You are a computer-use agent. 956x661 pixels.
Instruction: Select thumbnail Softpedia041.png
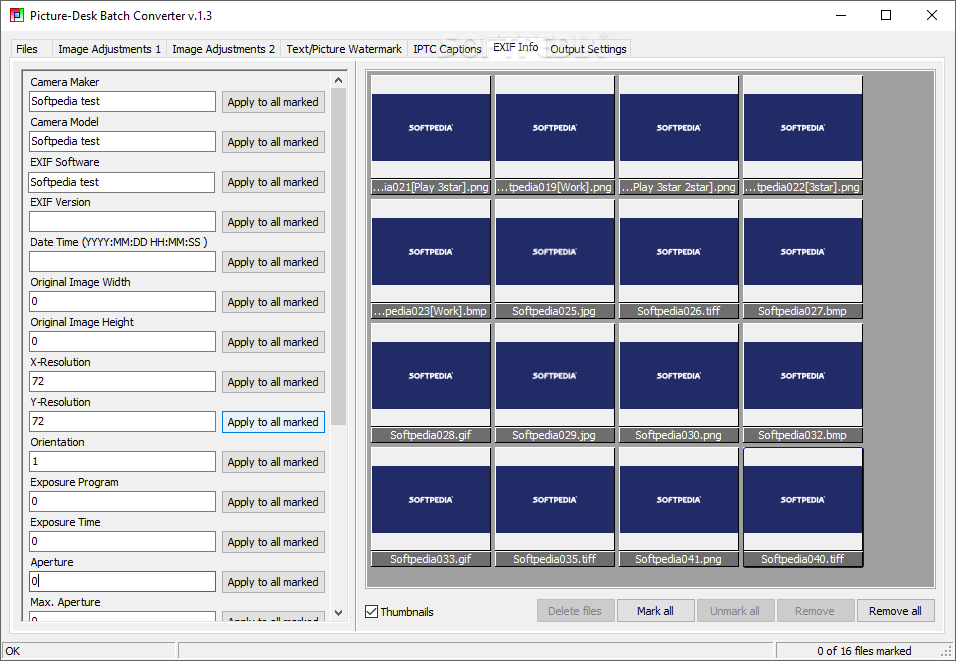pyautogui.click(x=679, y=507)
